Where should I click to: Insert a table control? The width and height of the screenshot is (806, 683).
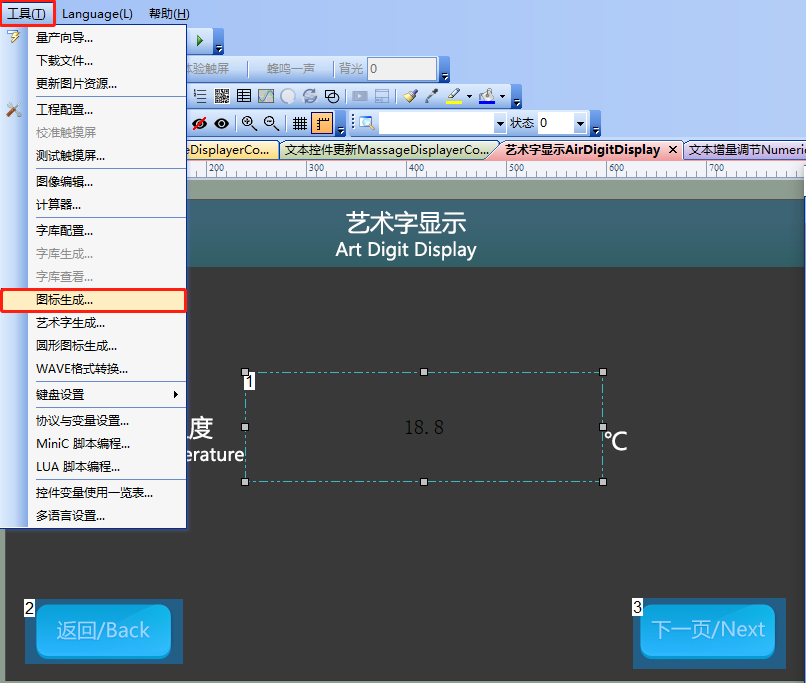point(244,96)
